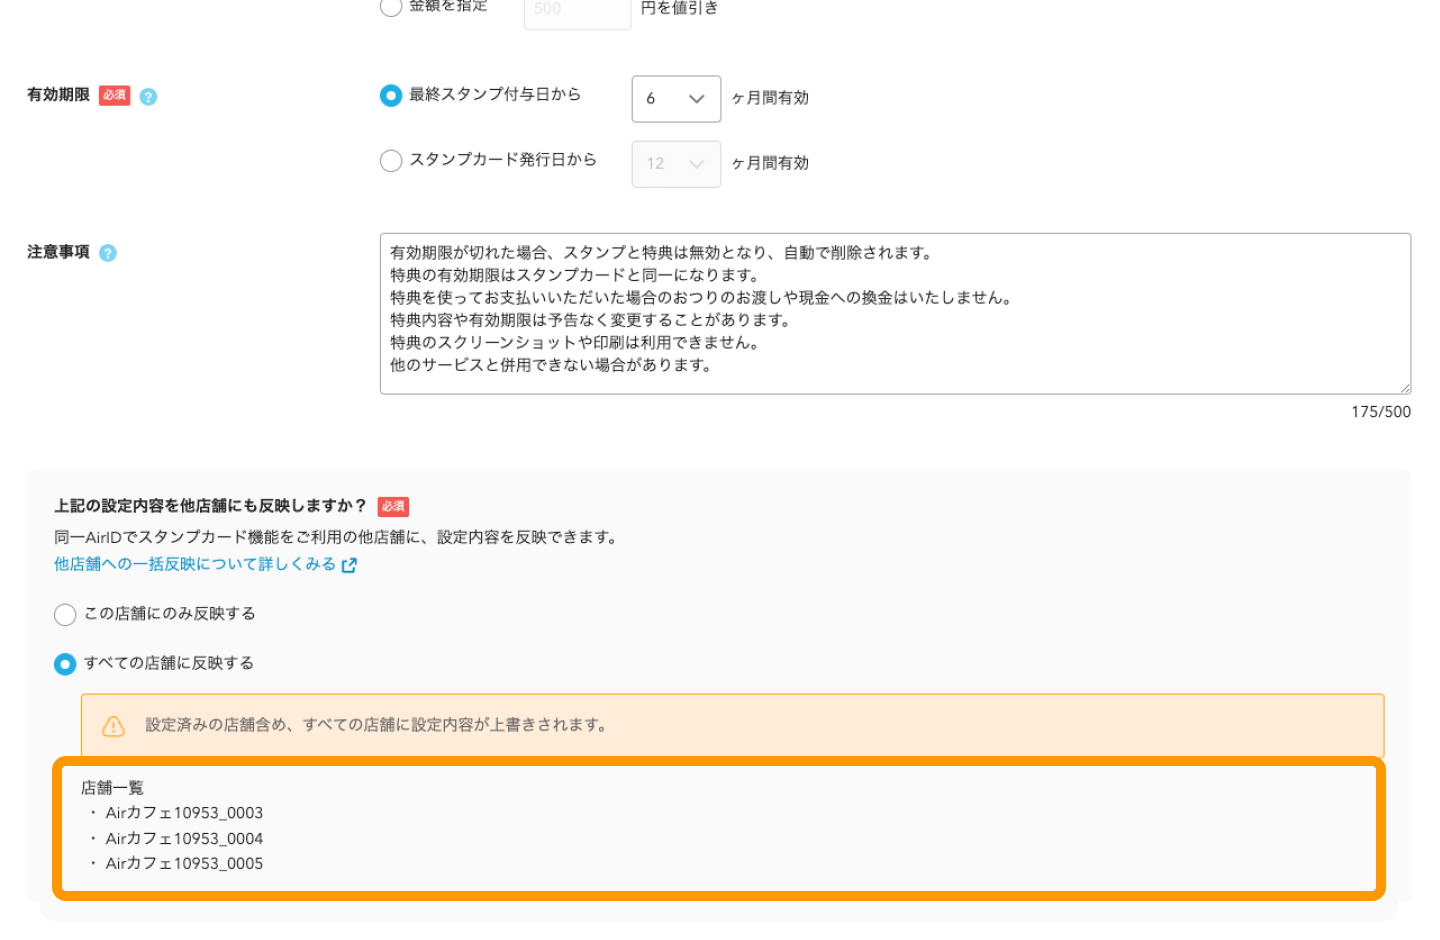The height and width of the screenshot is (940, 1440).
Task: Open 他店舗への一括反映について詳しくみる link
Action: [x=195, y=565]
